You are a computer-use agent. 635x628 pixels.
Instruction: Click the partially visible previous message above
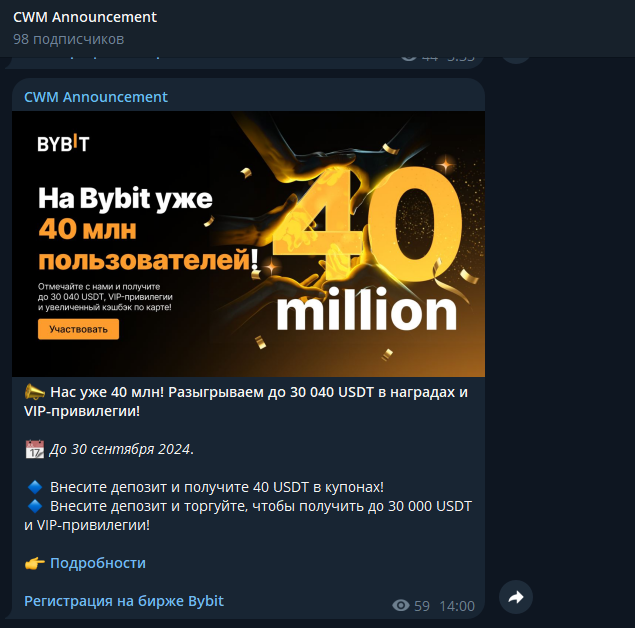245,63
